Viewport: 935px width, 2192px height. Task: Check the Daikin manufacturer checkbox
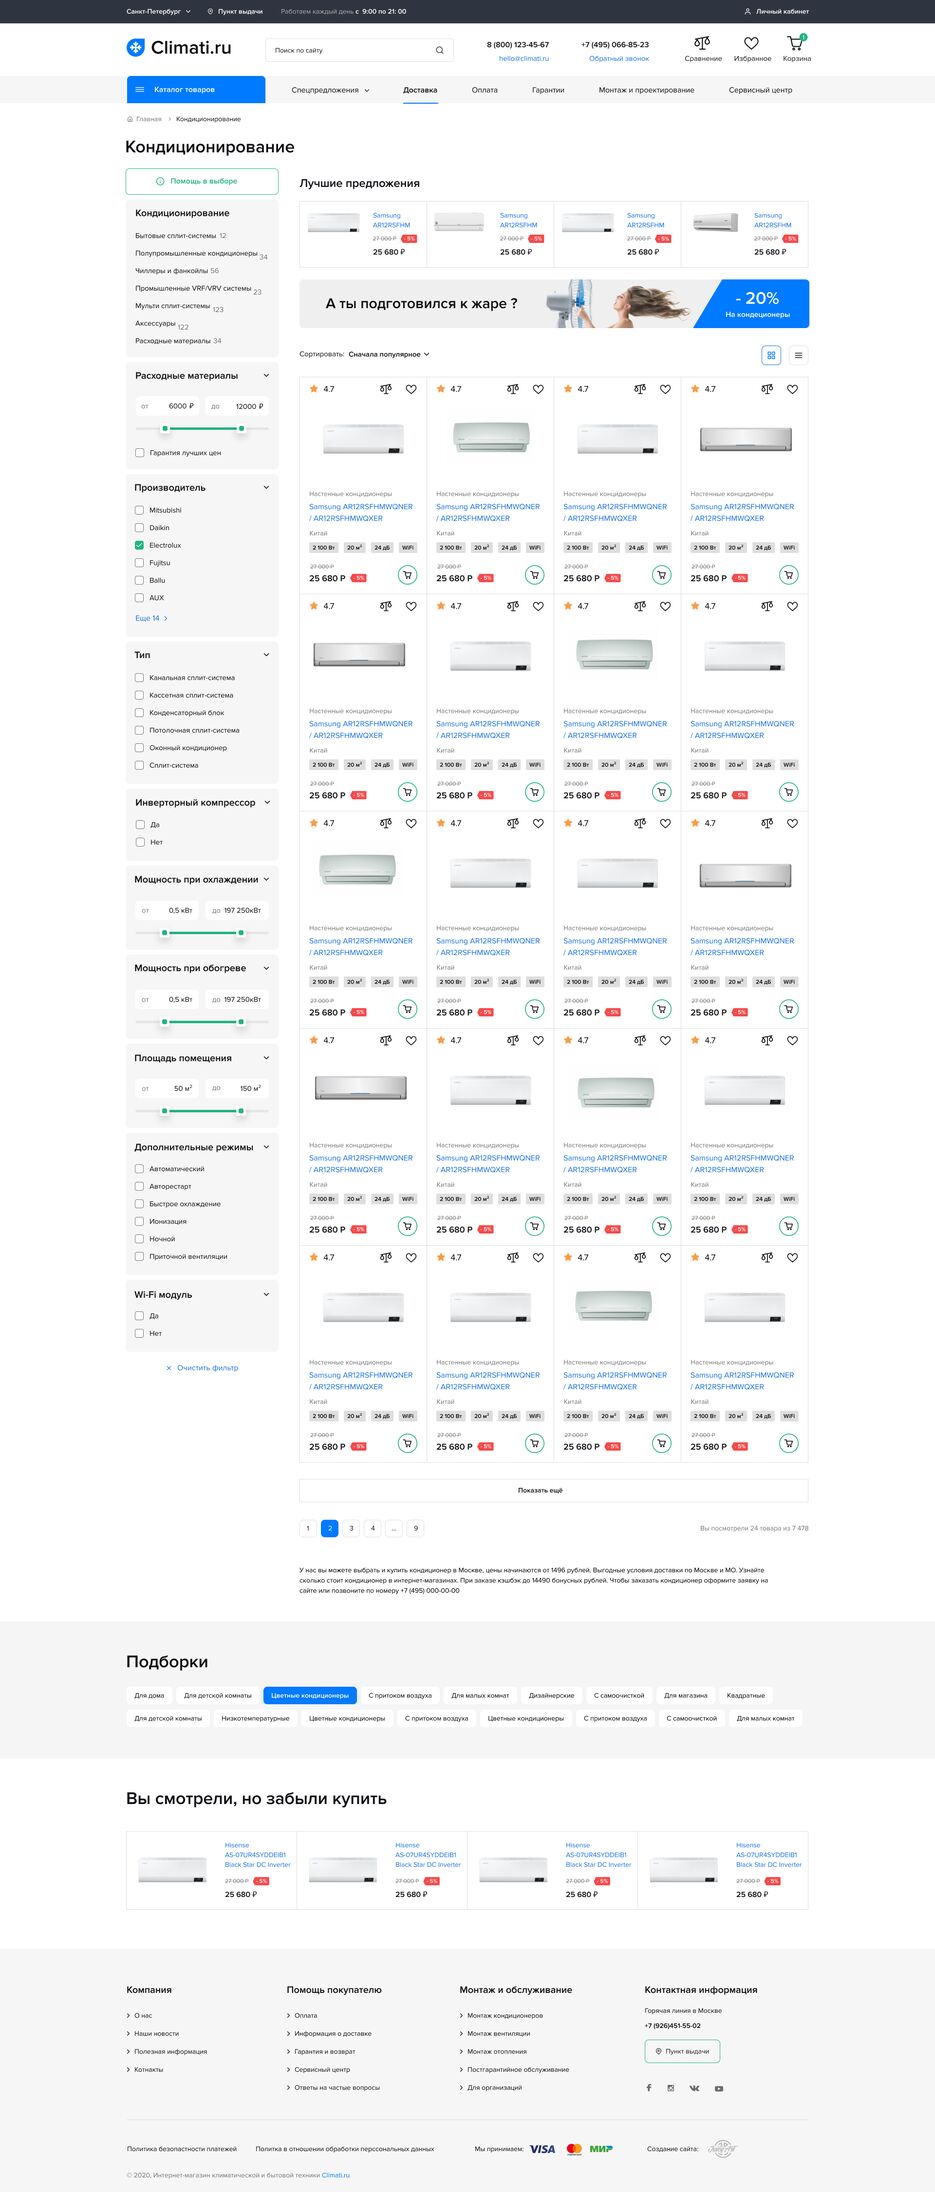139,528
